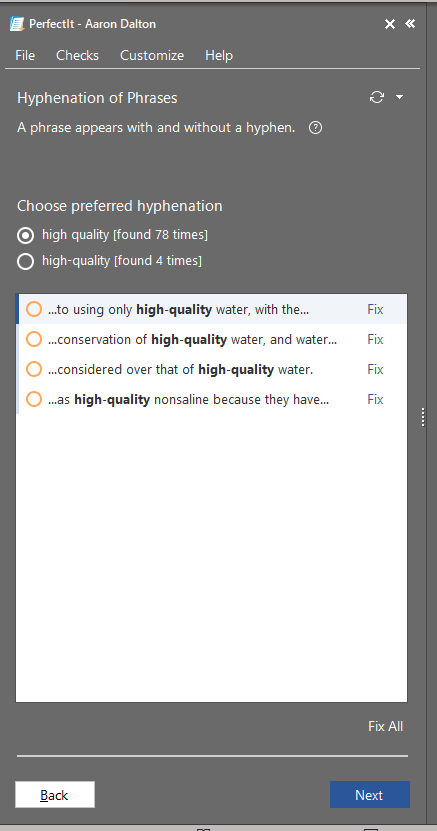Screen dimensions: 437x831
Task: Select text '...considered over that of high-quality water.'
Action: 181,370
